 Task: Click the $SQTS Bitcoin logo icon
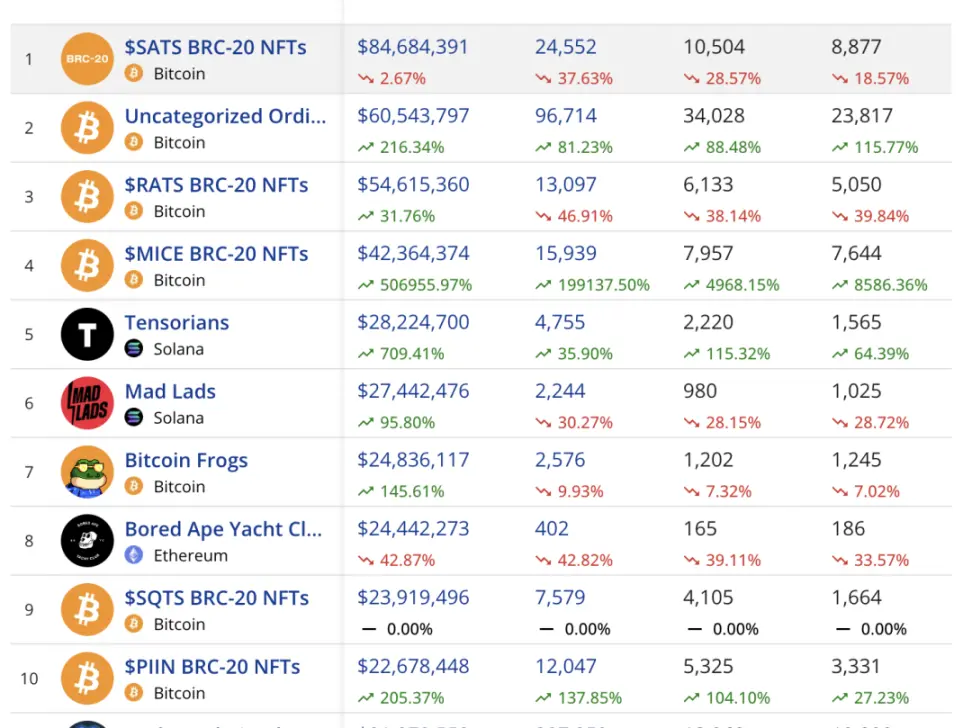(x=87, y=610)
